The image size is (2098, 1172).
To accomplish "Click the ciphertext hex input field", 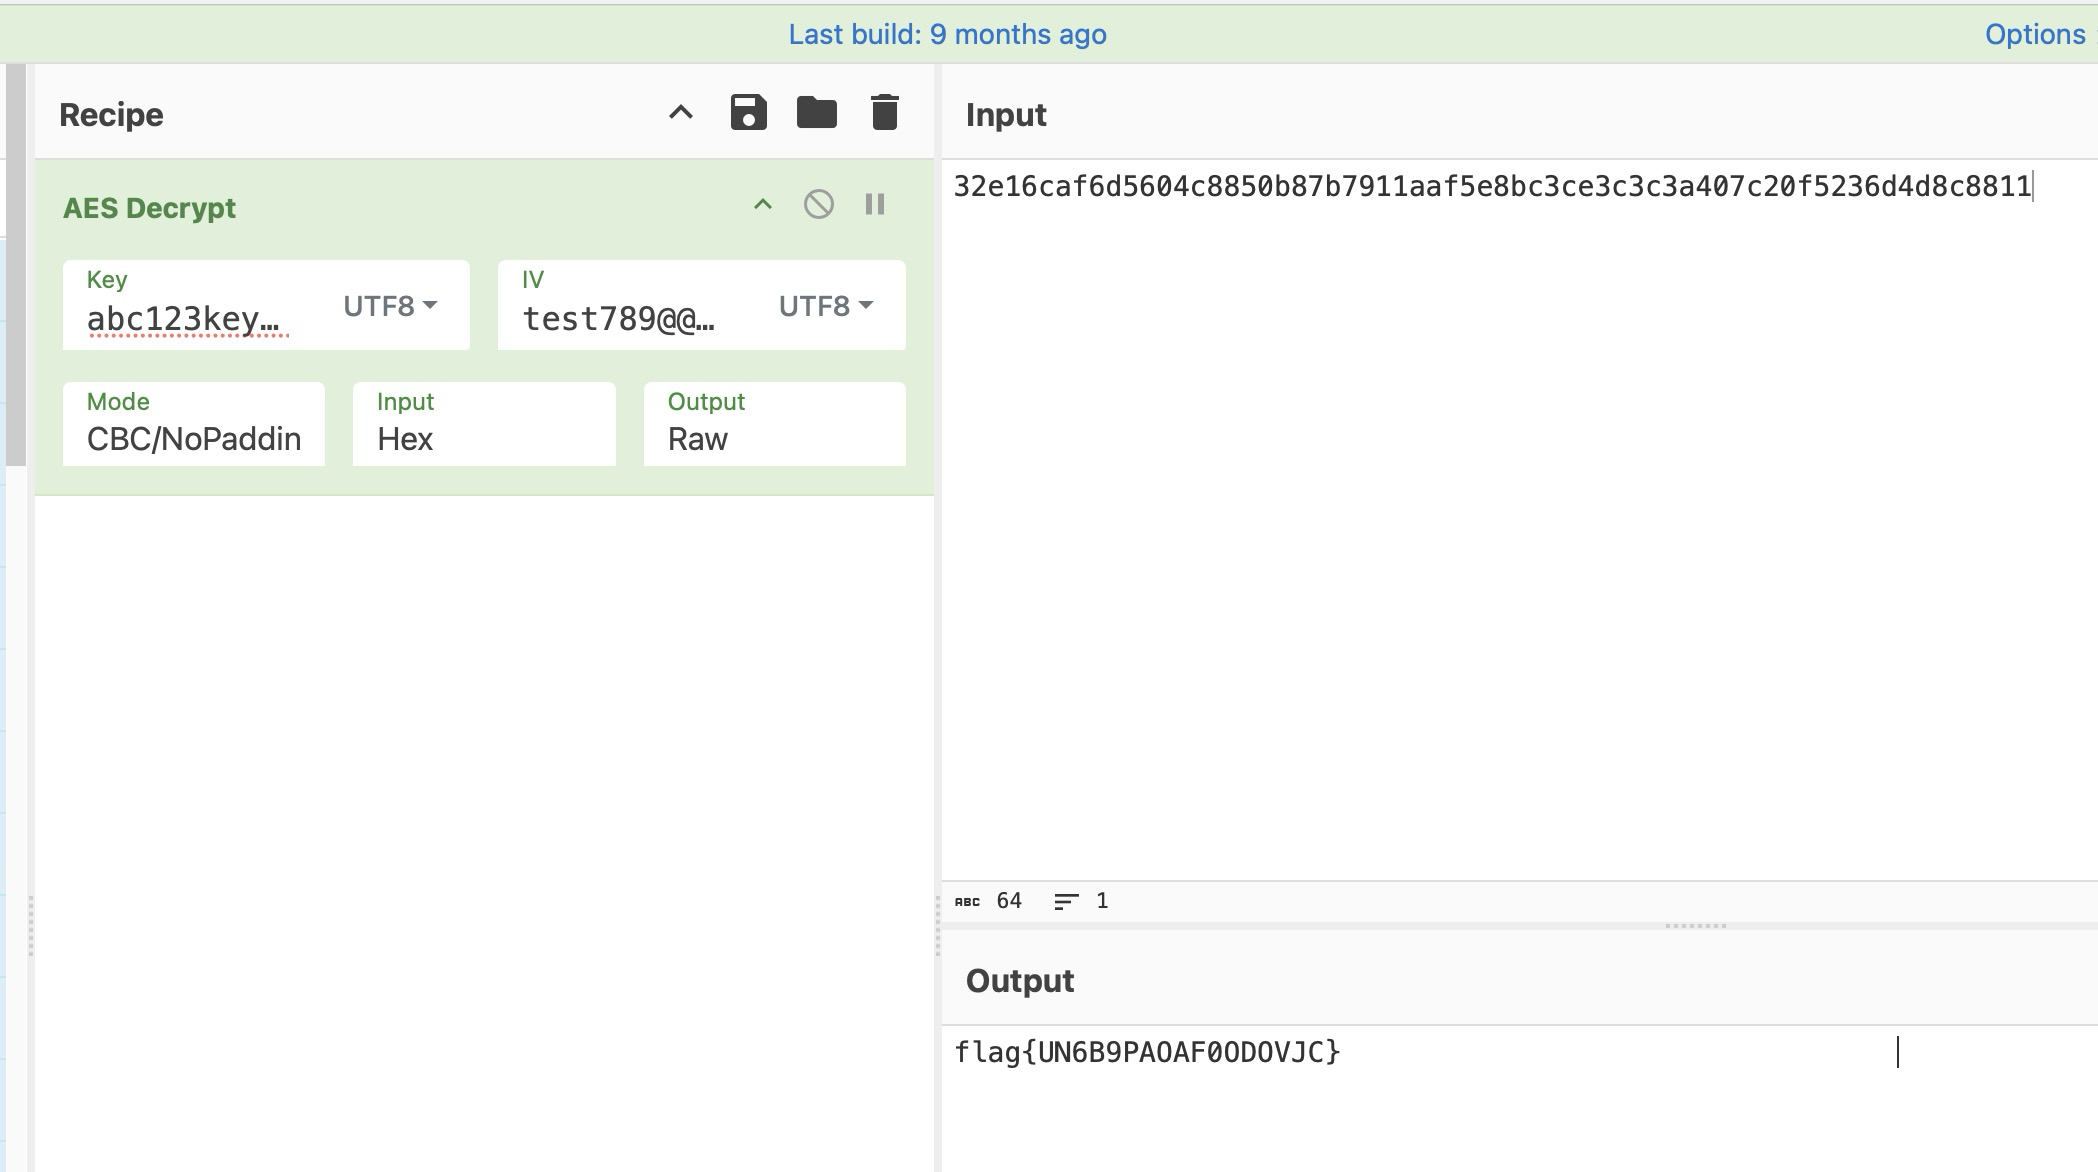I will point(1491,186).
